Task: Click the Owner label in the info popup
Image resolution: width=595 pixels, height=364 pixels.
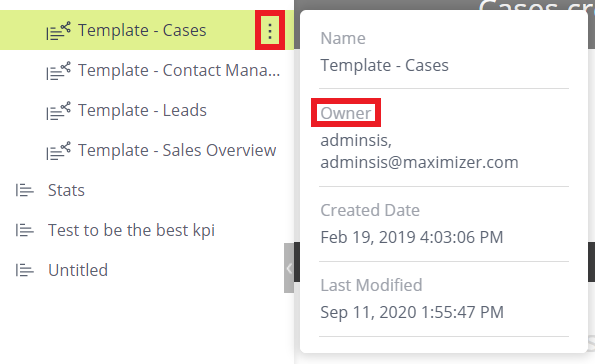Action: tap(346, 113)
